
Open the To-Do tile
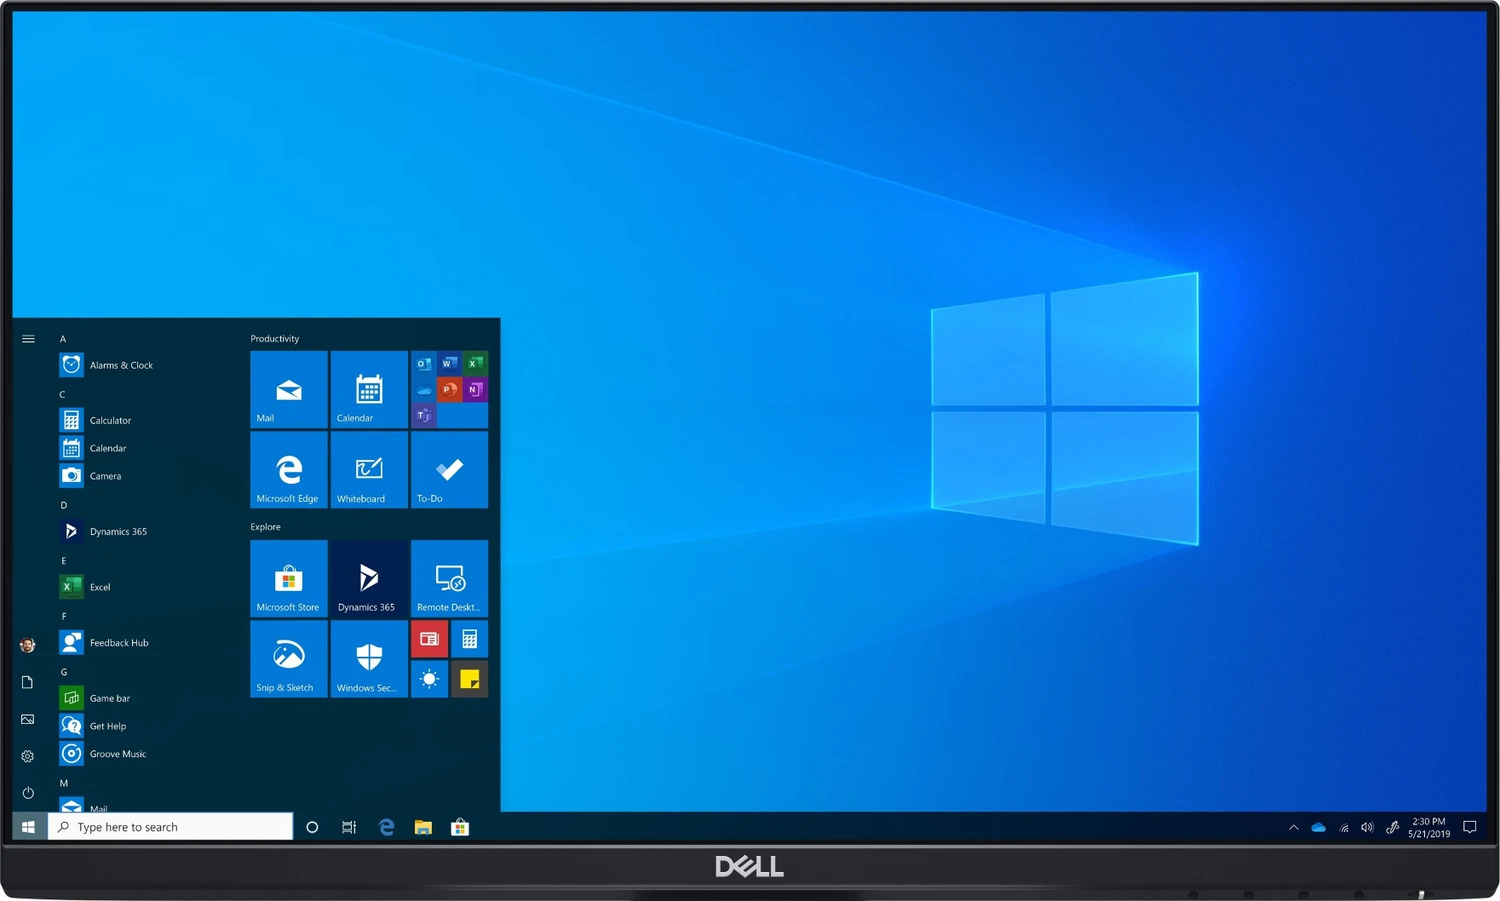(x=449, y=469)
